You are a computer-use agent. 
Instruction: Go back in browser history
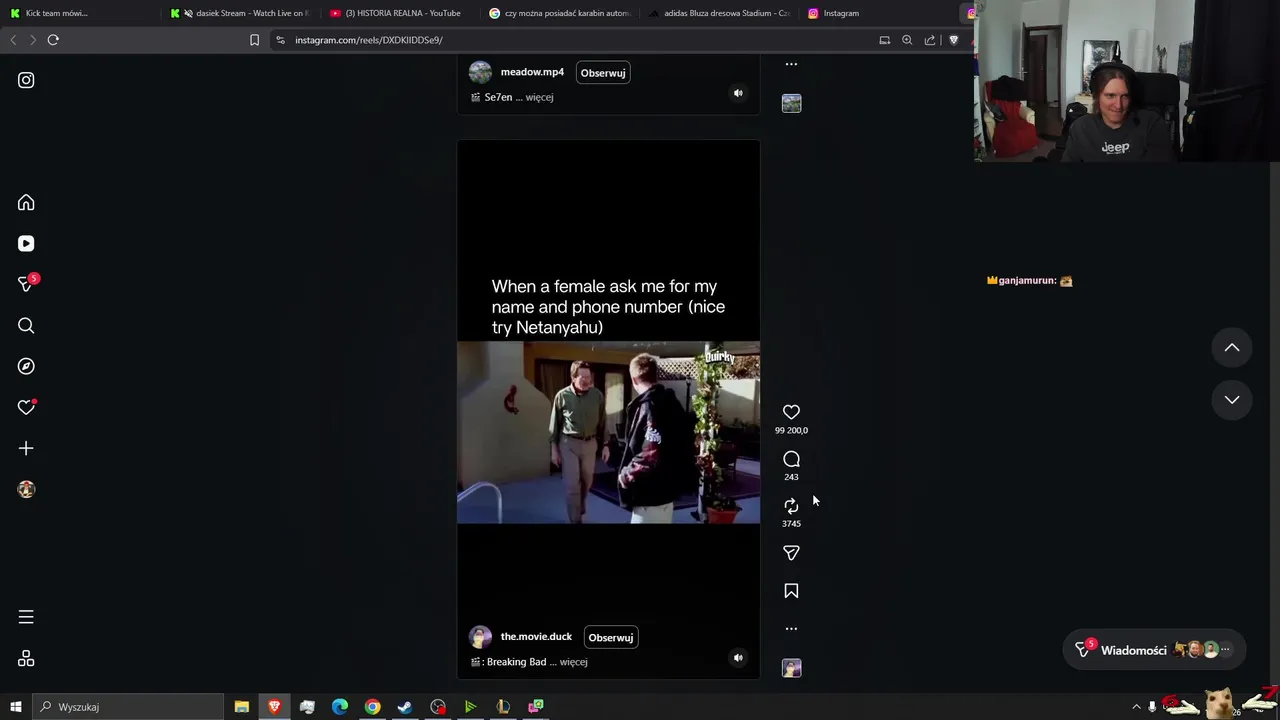tap(13, 40)
